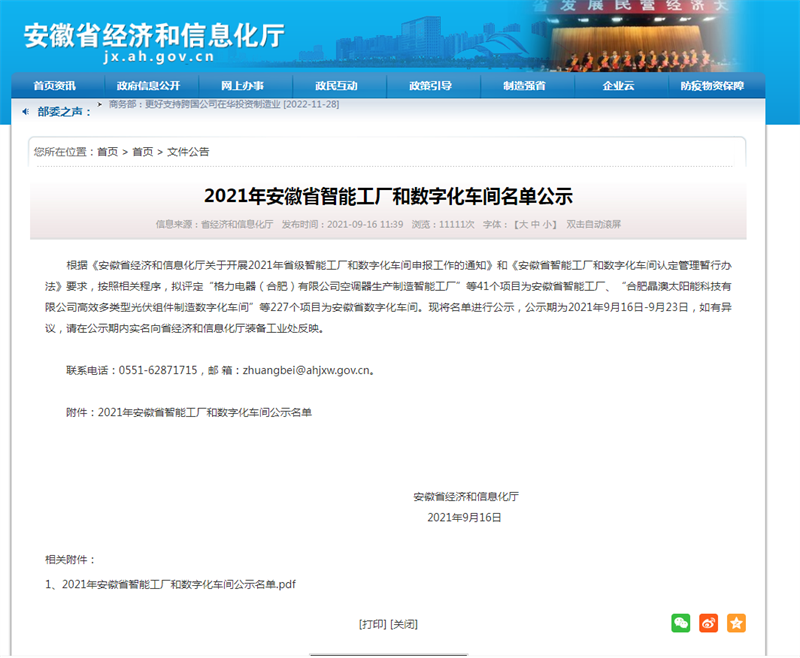Open the 企业云 navigation item
Screen dimensions: 800x658
click(618, 86)
